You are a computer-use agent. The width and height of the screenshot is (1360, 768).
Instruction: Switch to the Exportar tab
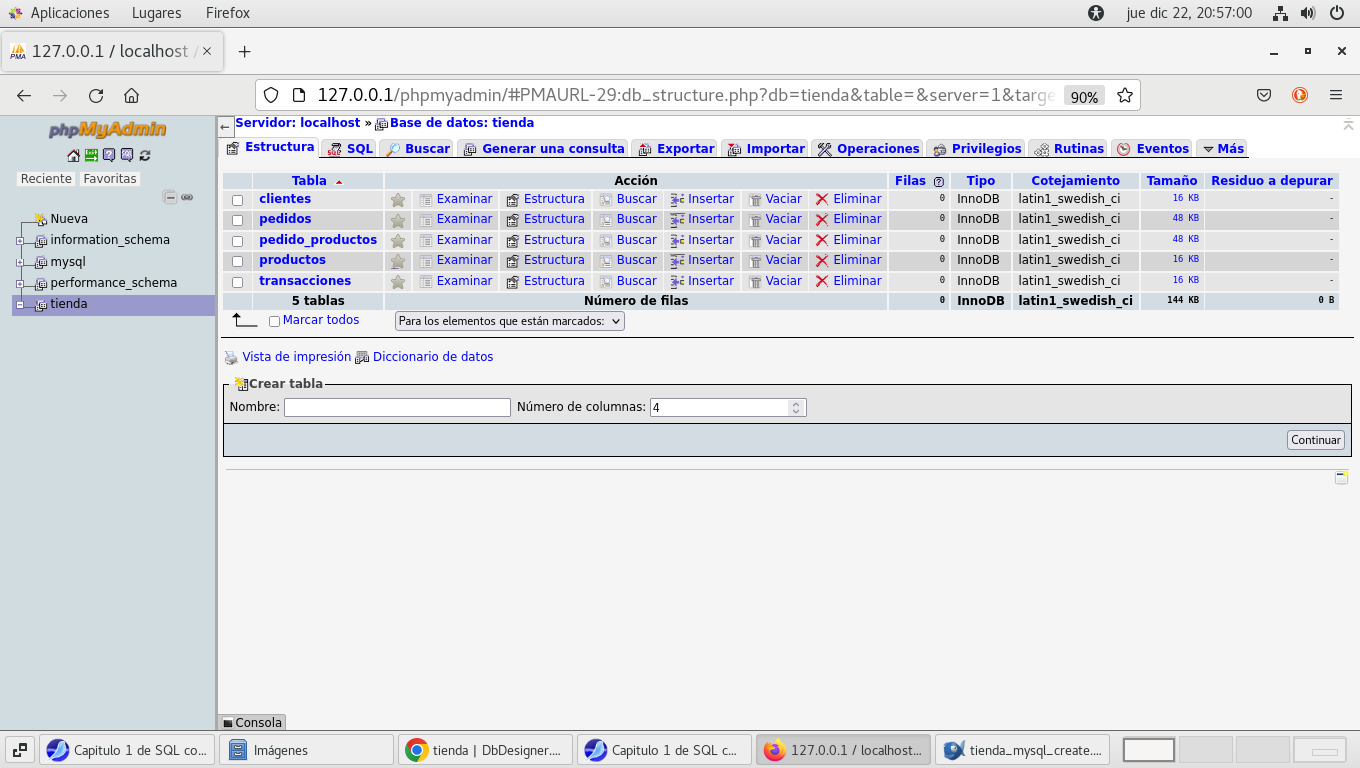point(675,149)
